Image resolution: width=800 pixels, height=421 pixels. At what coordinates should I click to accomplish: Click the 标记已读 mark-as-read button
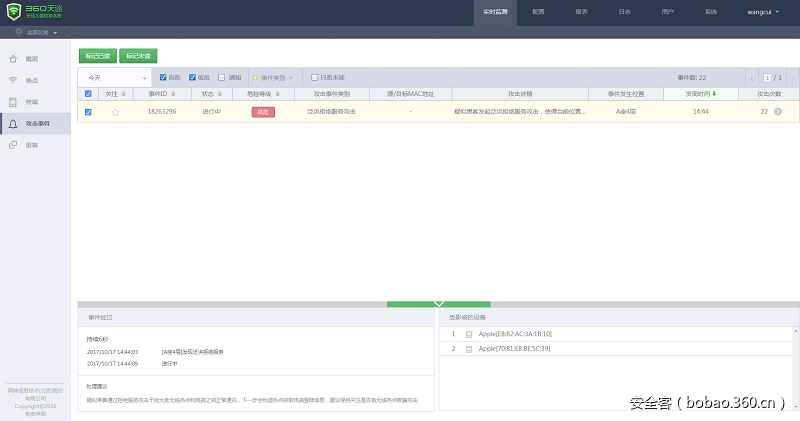97,56
